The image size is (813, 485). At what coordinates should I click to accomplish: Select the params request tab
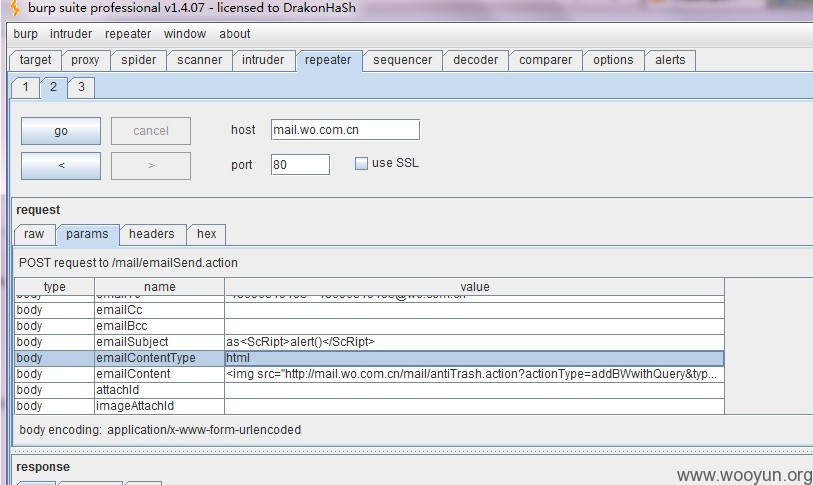click(x=87, y=234)
